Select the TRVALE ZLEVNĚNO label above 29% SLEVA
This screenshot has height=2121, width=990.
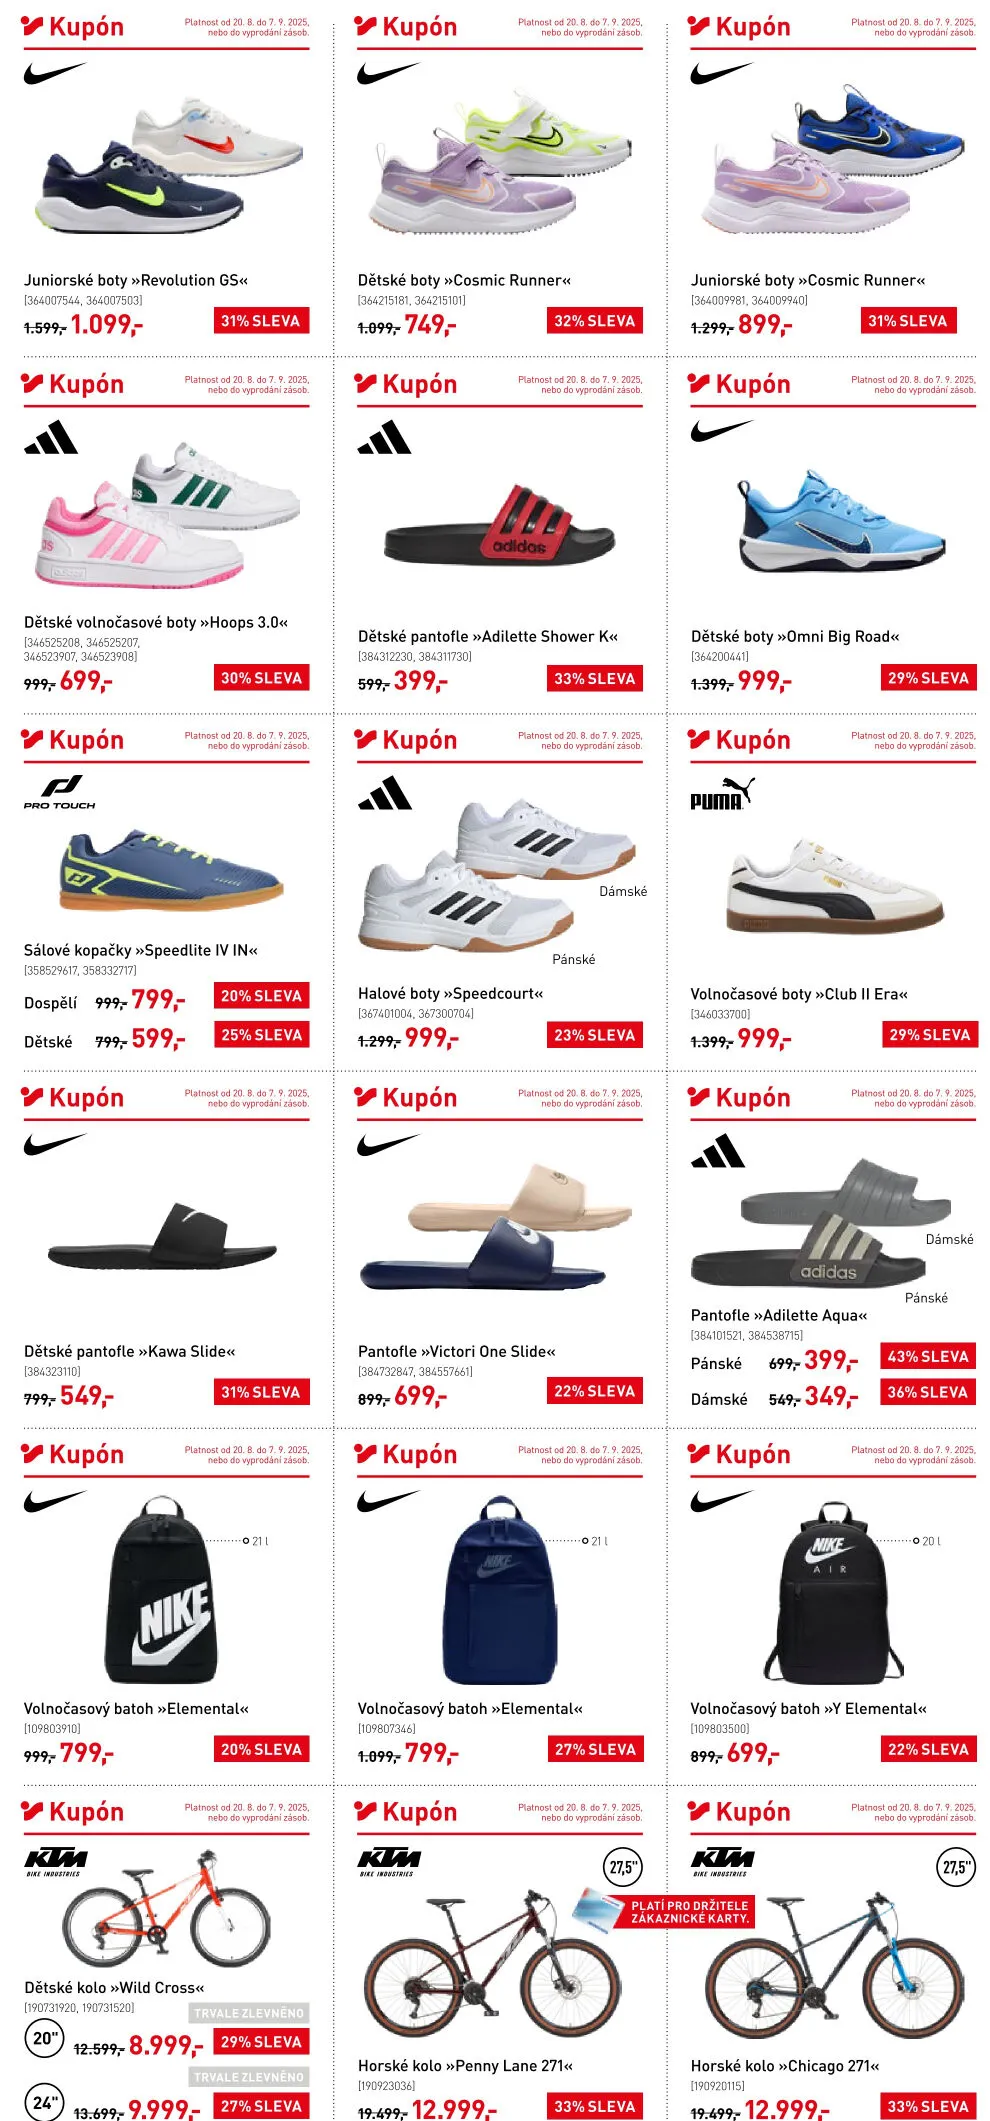pos(249,2013)
